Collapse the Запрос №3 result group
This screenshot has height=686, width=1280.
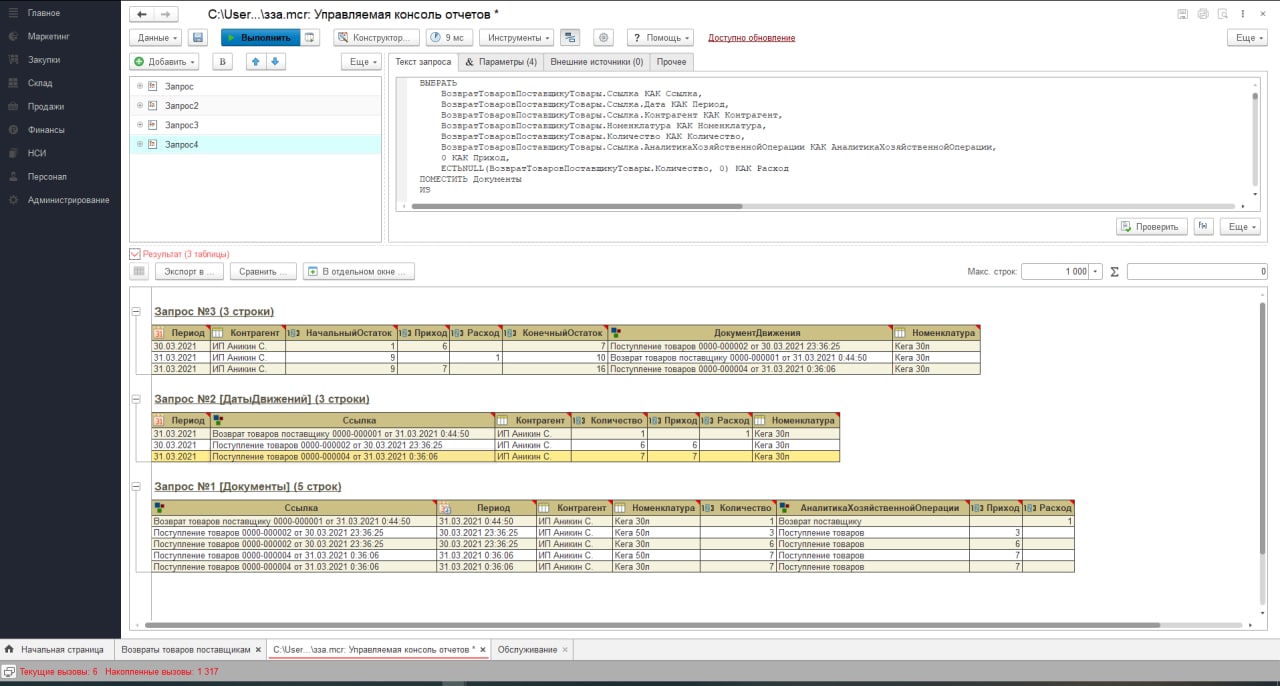pos(136,312)
